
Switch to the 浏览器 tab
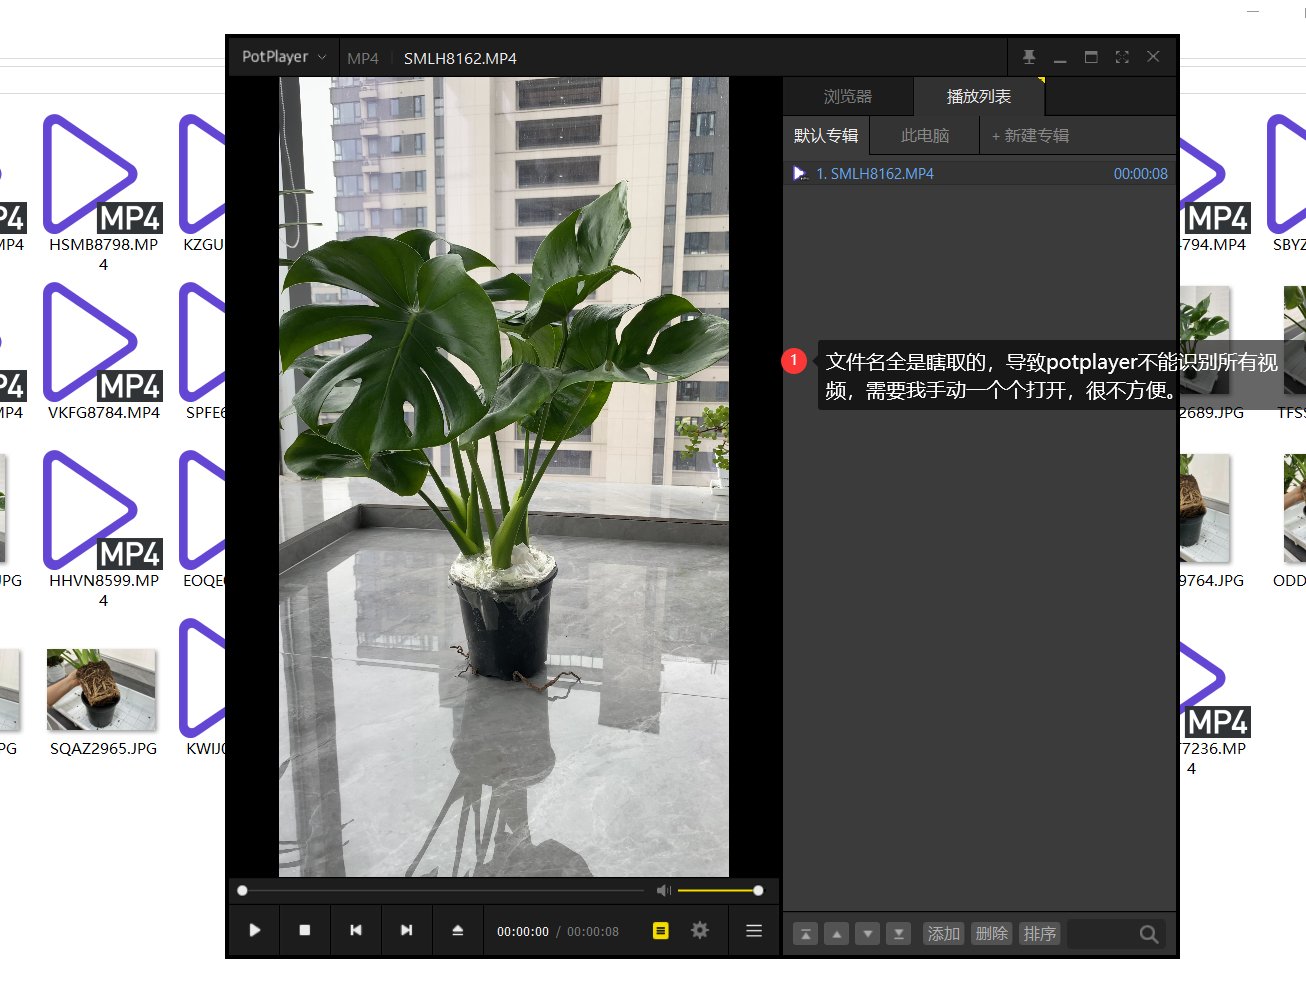point(848,96)
